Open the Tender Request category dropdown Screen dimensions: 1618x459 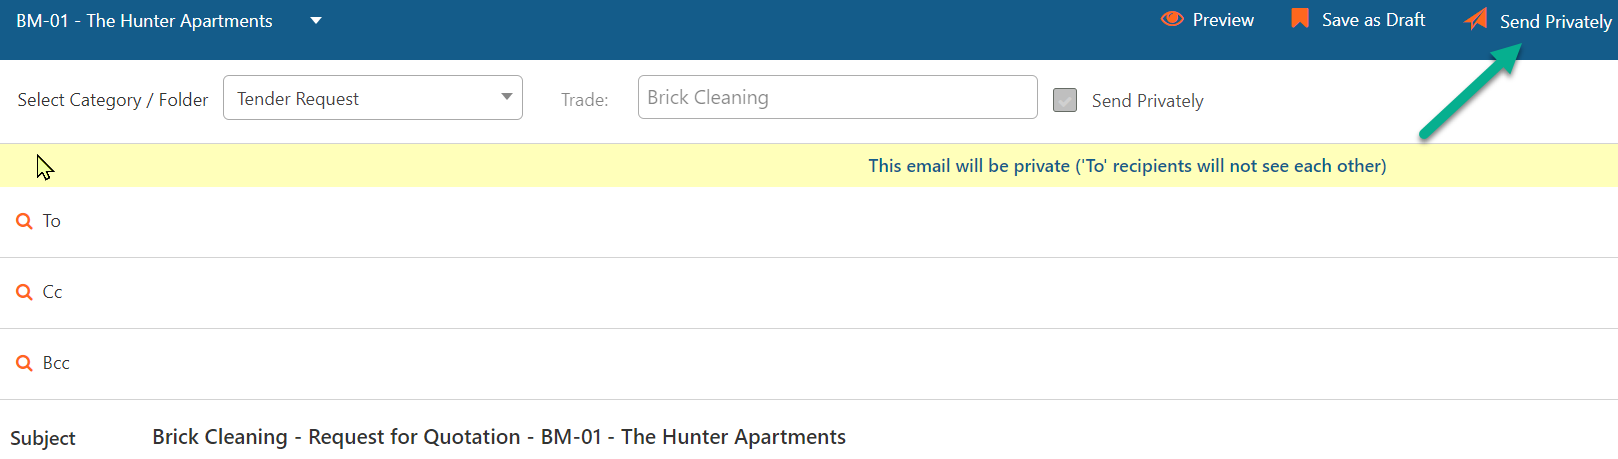pos(372,98)
